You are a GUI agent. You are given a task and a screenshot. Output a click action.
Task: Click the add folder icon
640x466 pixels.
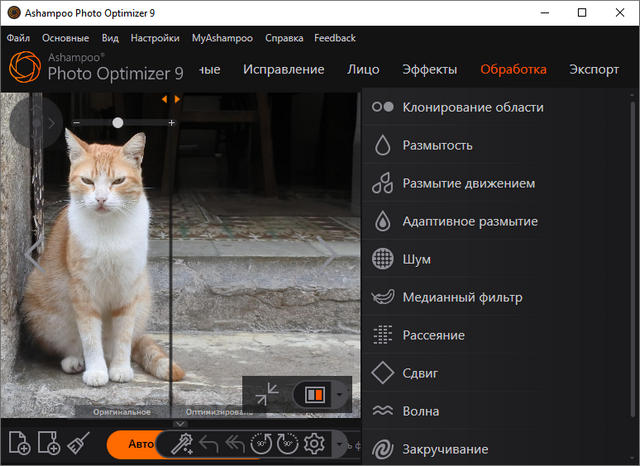pyautogui.click(x=50, y=443)
